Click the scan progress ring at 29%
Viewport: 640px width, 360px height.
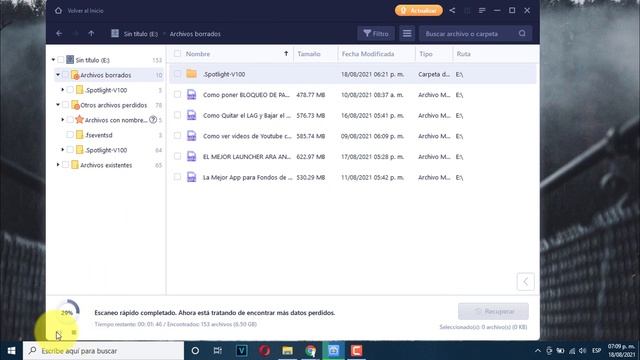click(68, 313)
